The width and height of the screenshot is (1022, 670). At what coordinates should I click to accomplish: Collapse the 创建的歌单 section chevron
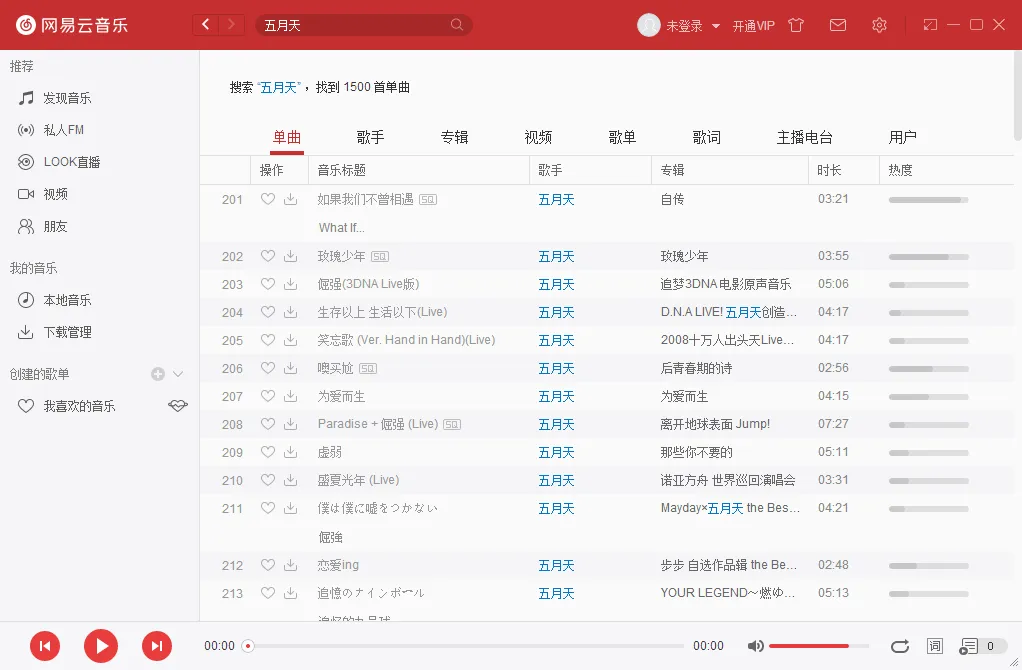178,374
